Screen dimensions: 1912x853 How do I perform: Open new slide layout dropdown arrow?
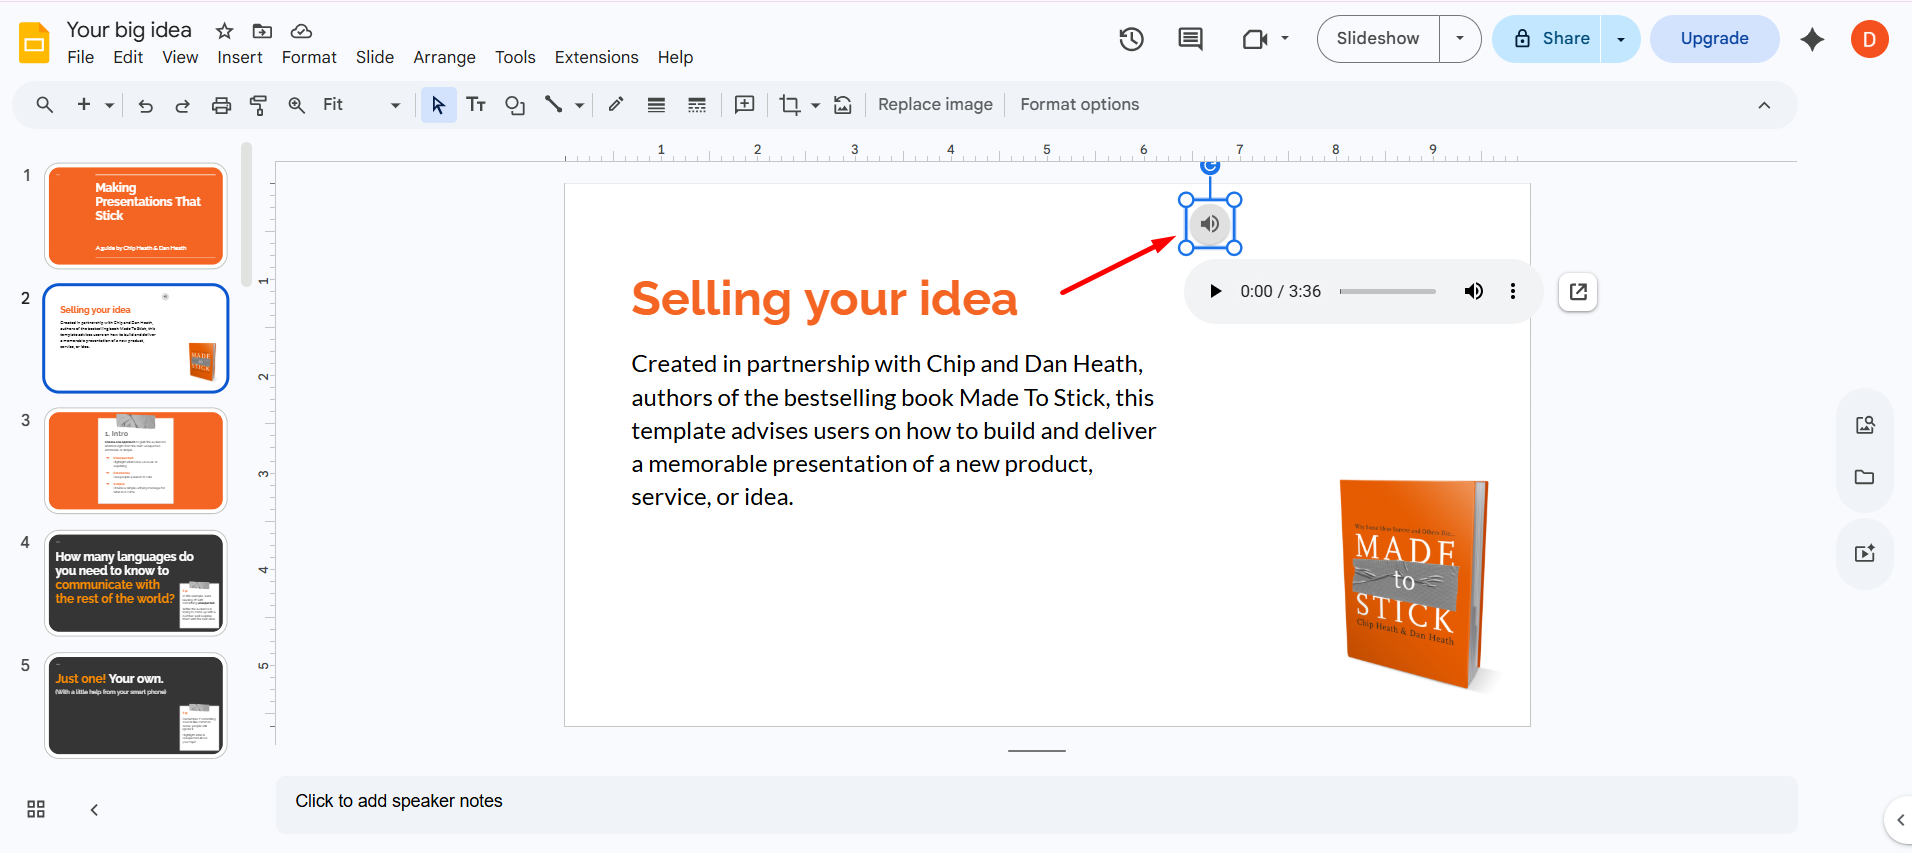tap(109, 105)
